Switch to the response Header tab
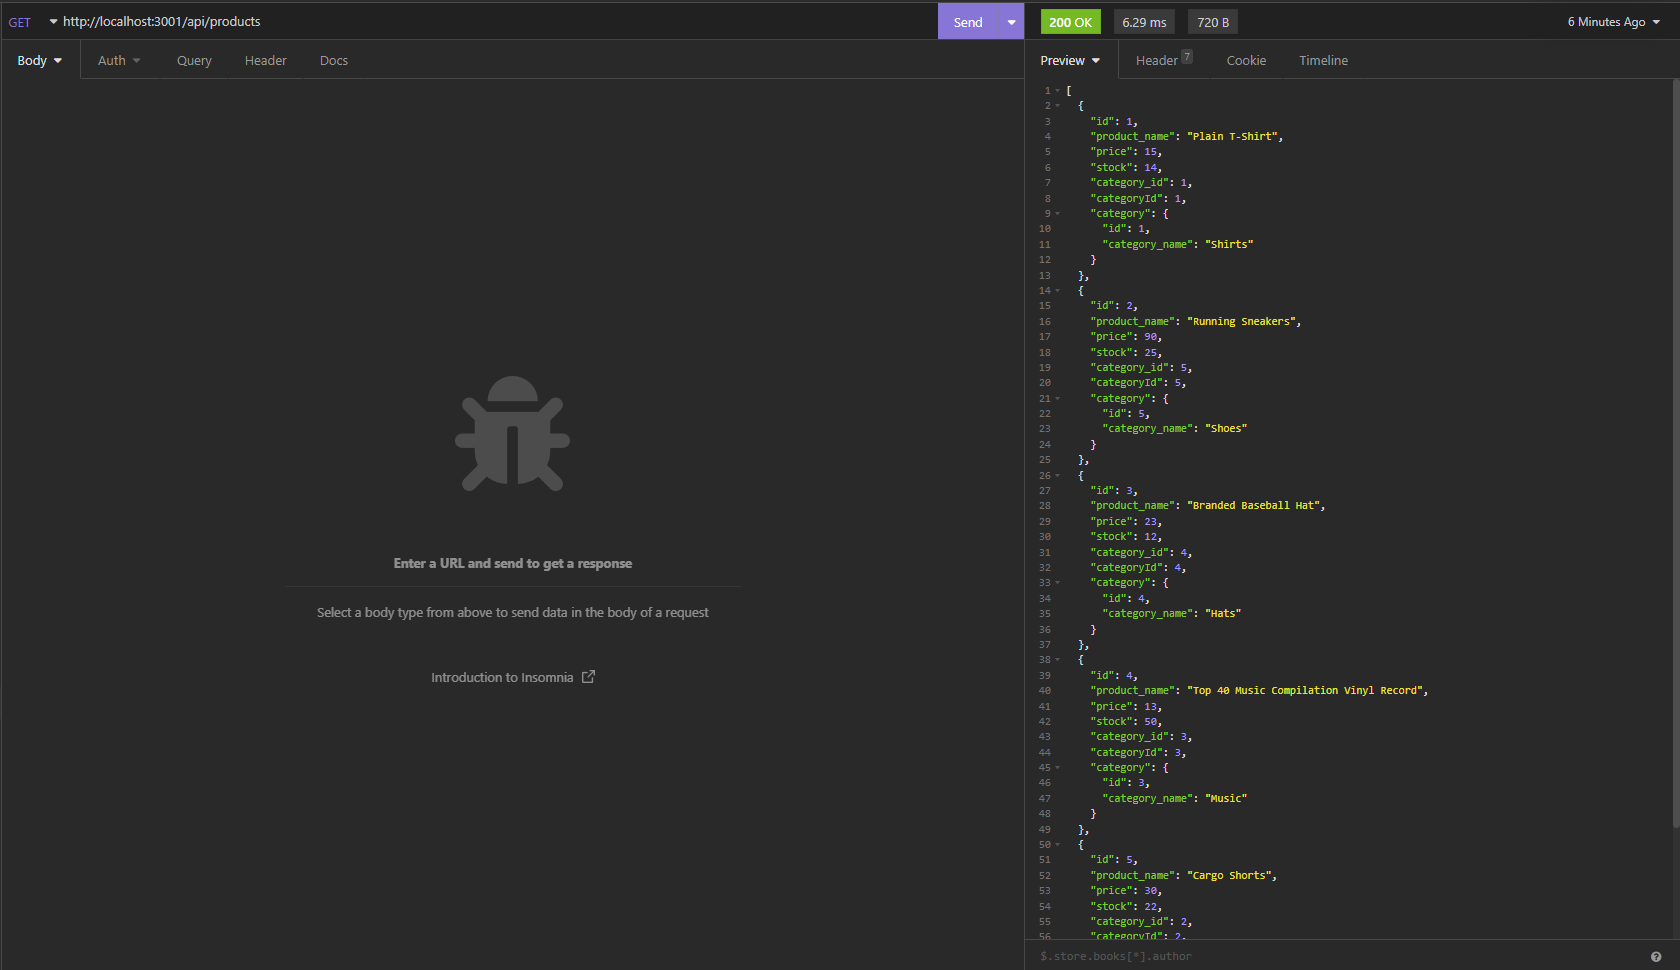The height and width of the screenshot is (970, 1680). [1164, 61]
